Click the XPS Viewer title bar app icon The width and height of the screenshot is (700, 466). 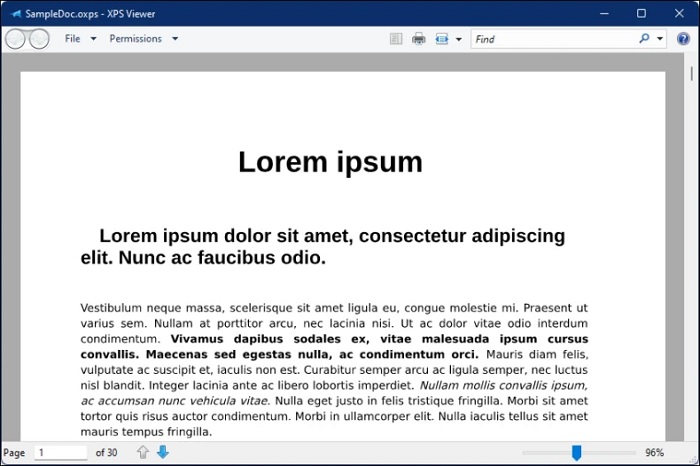[x=15, y=14]
